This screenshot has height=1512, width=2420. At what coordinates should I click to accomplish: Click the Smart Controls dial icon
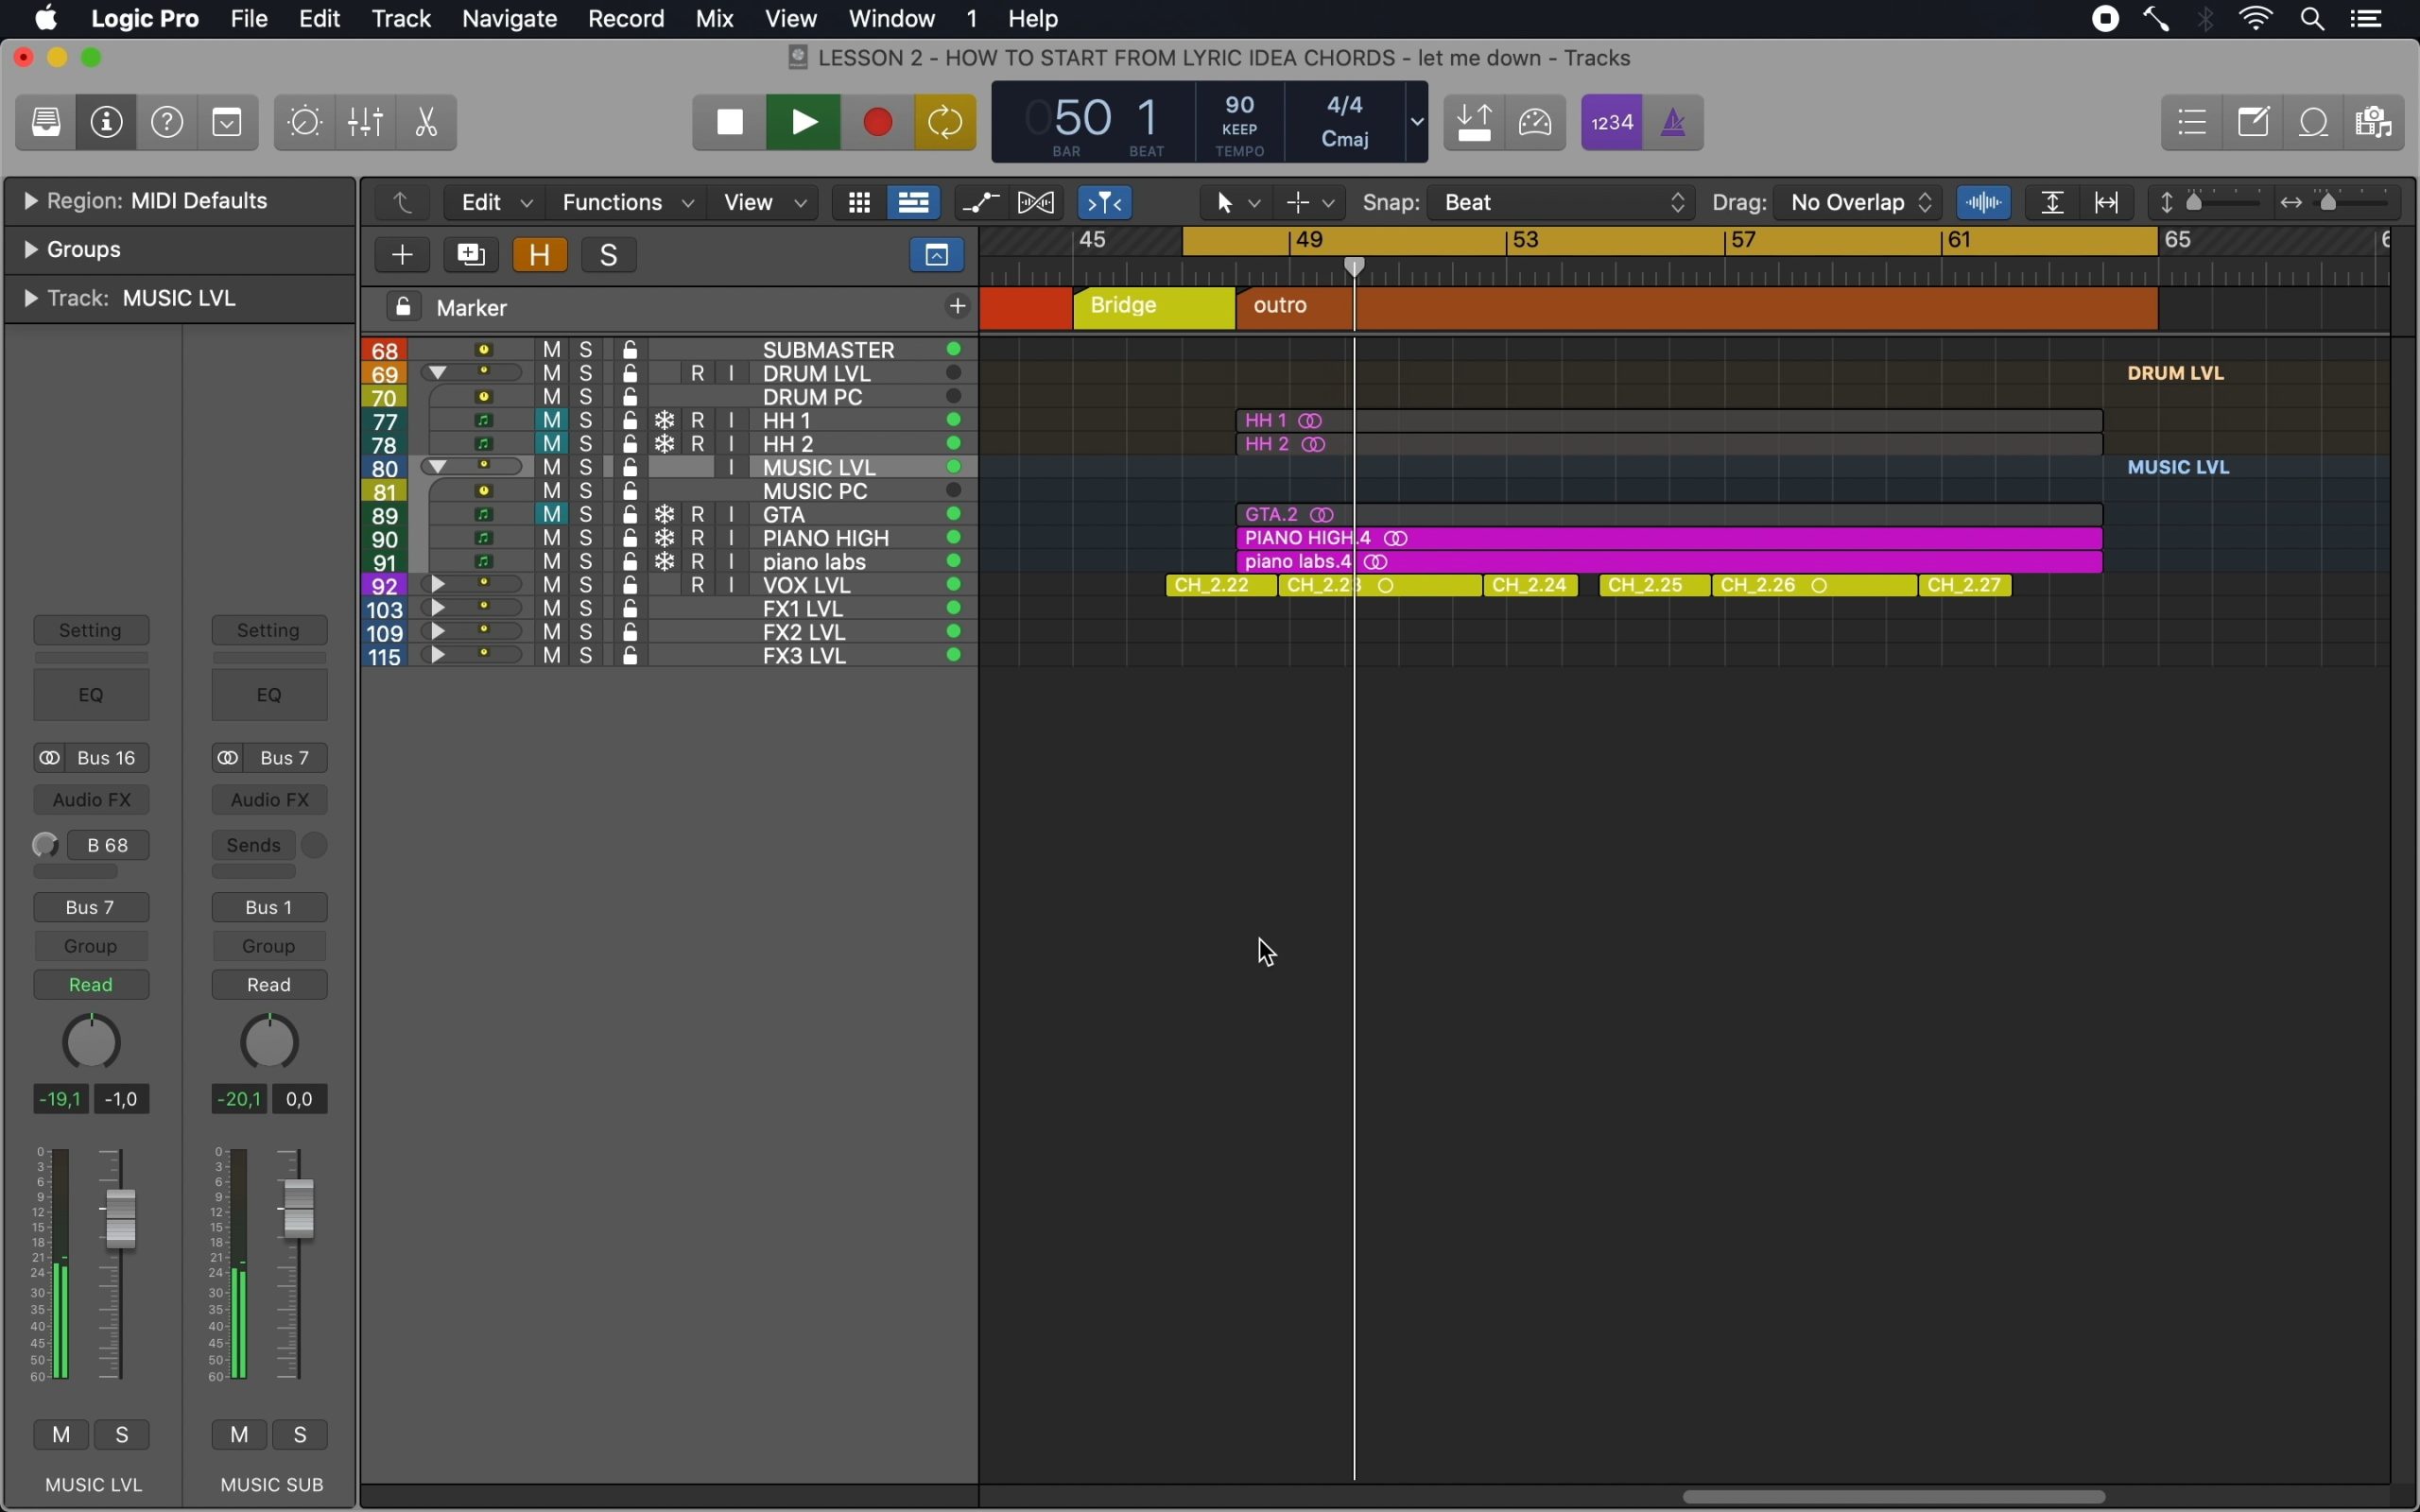coord(305,122)
